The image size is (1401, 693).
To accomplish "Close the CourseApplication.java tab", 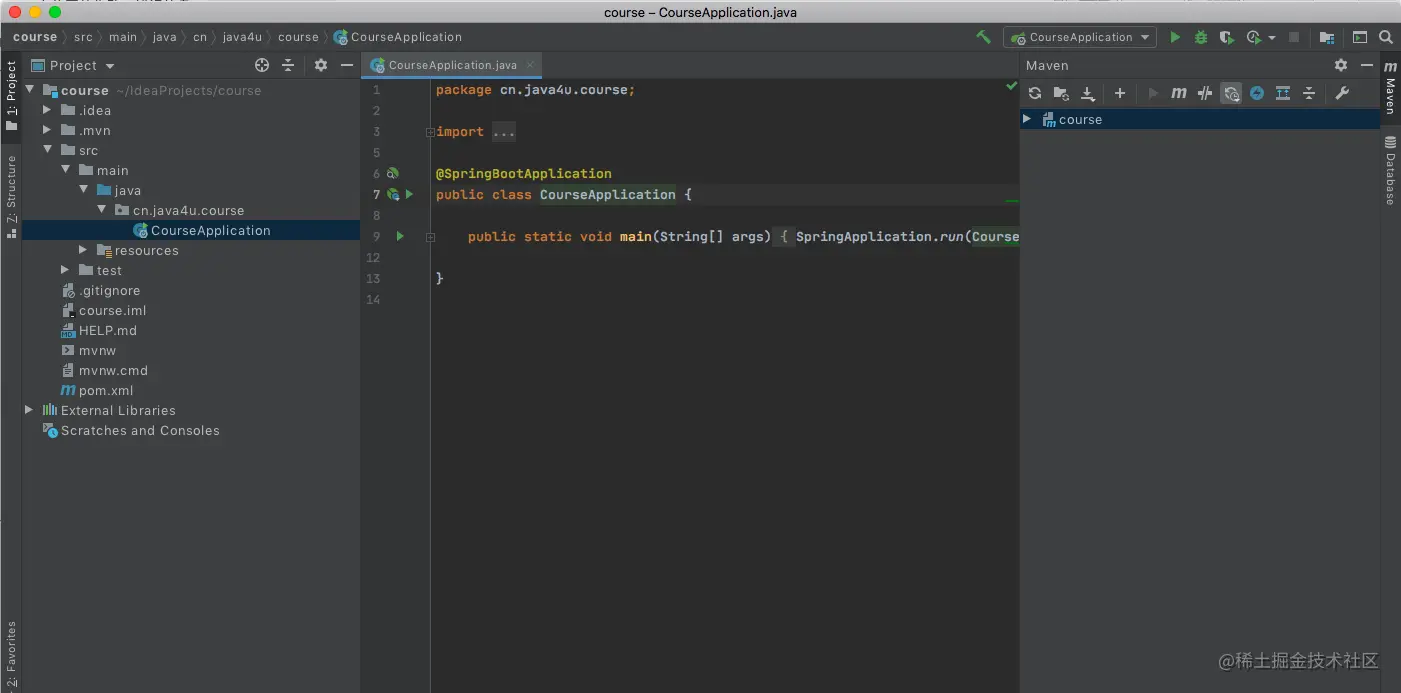I will 531,64.
